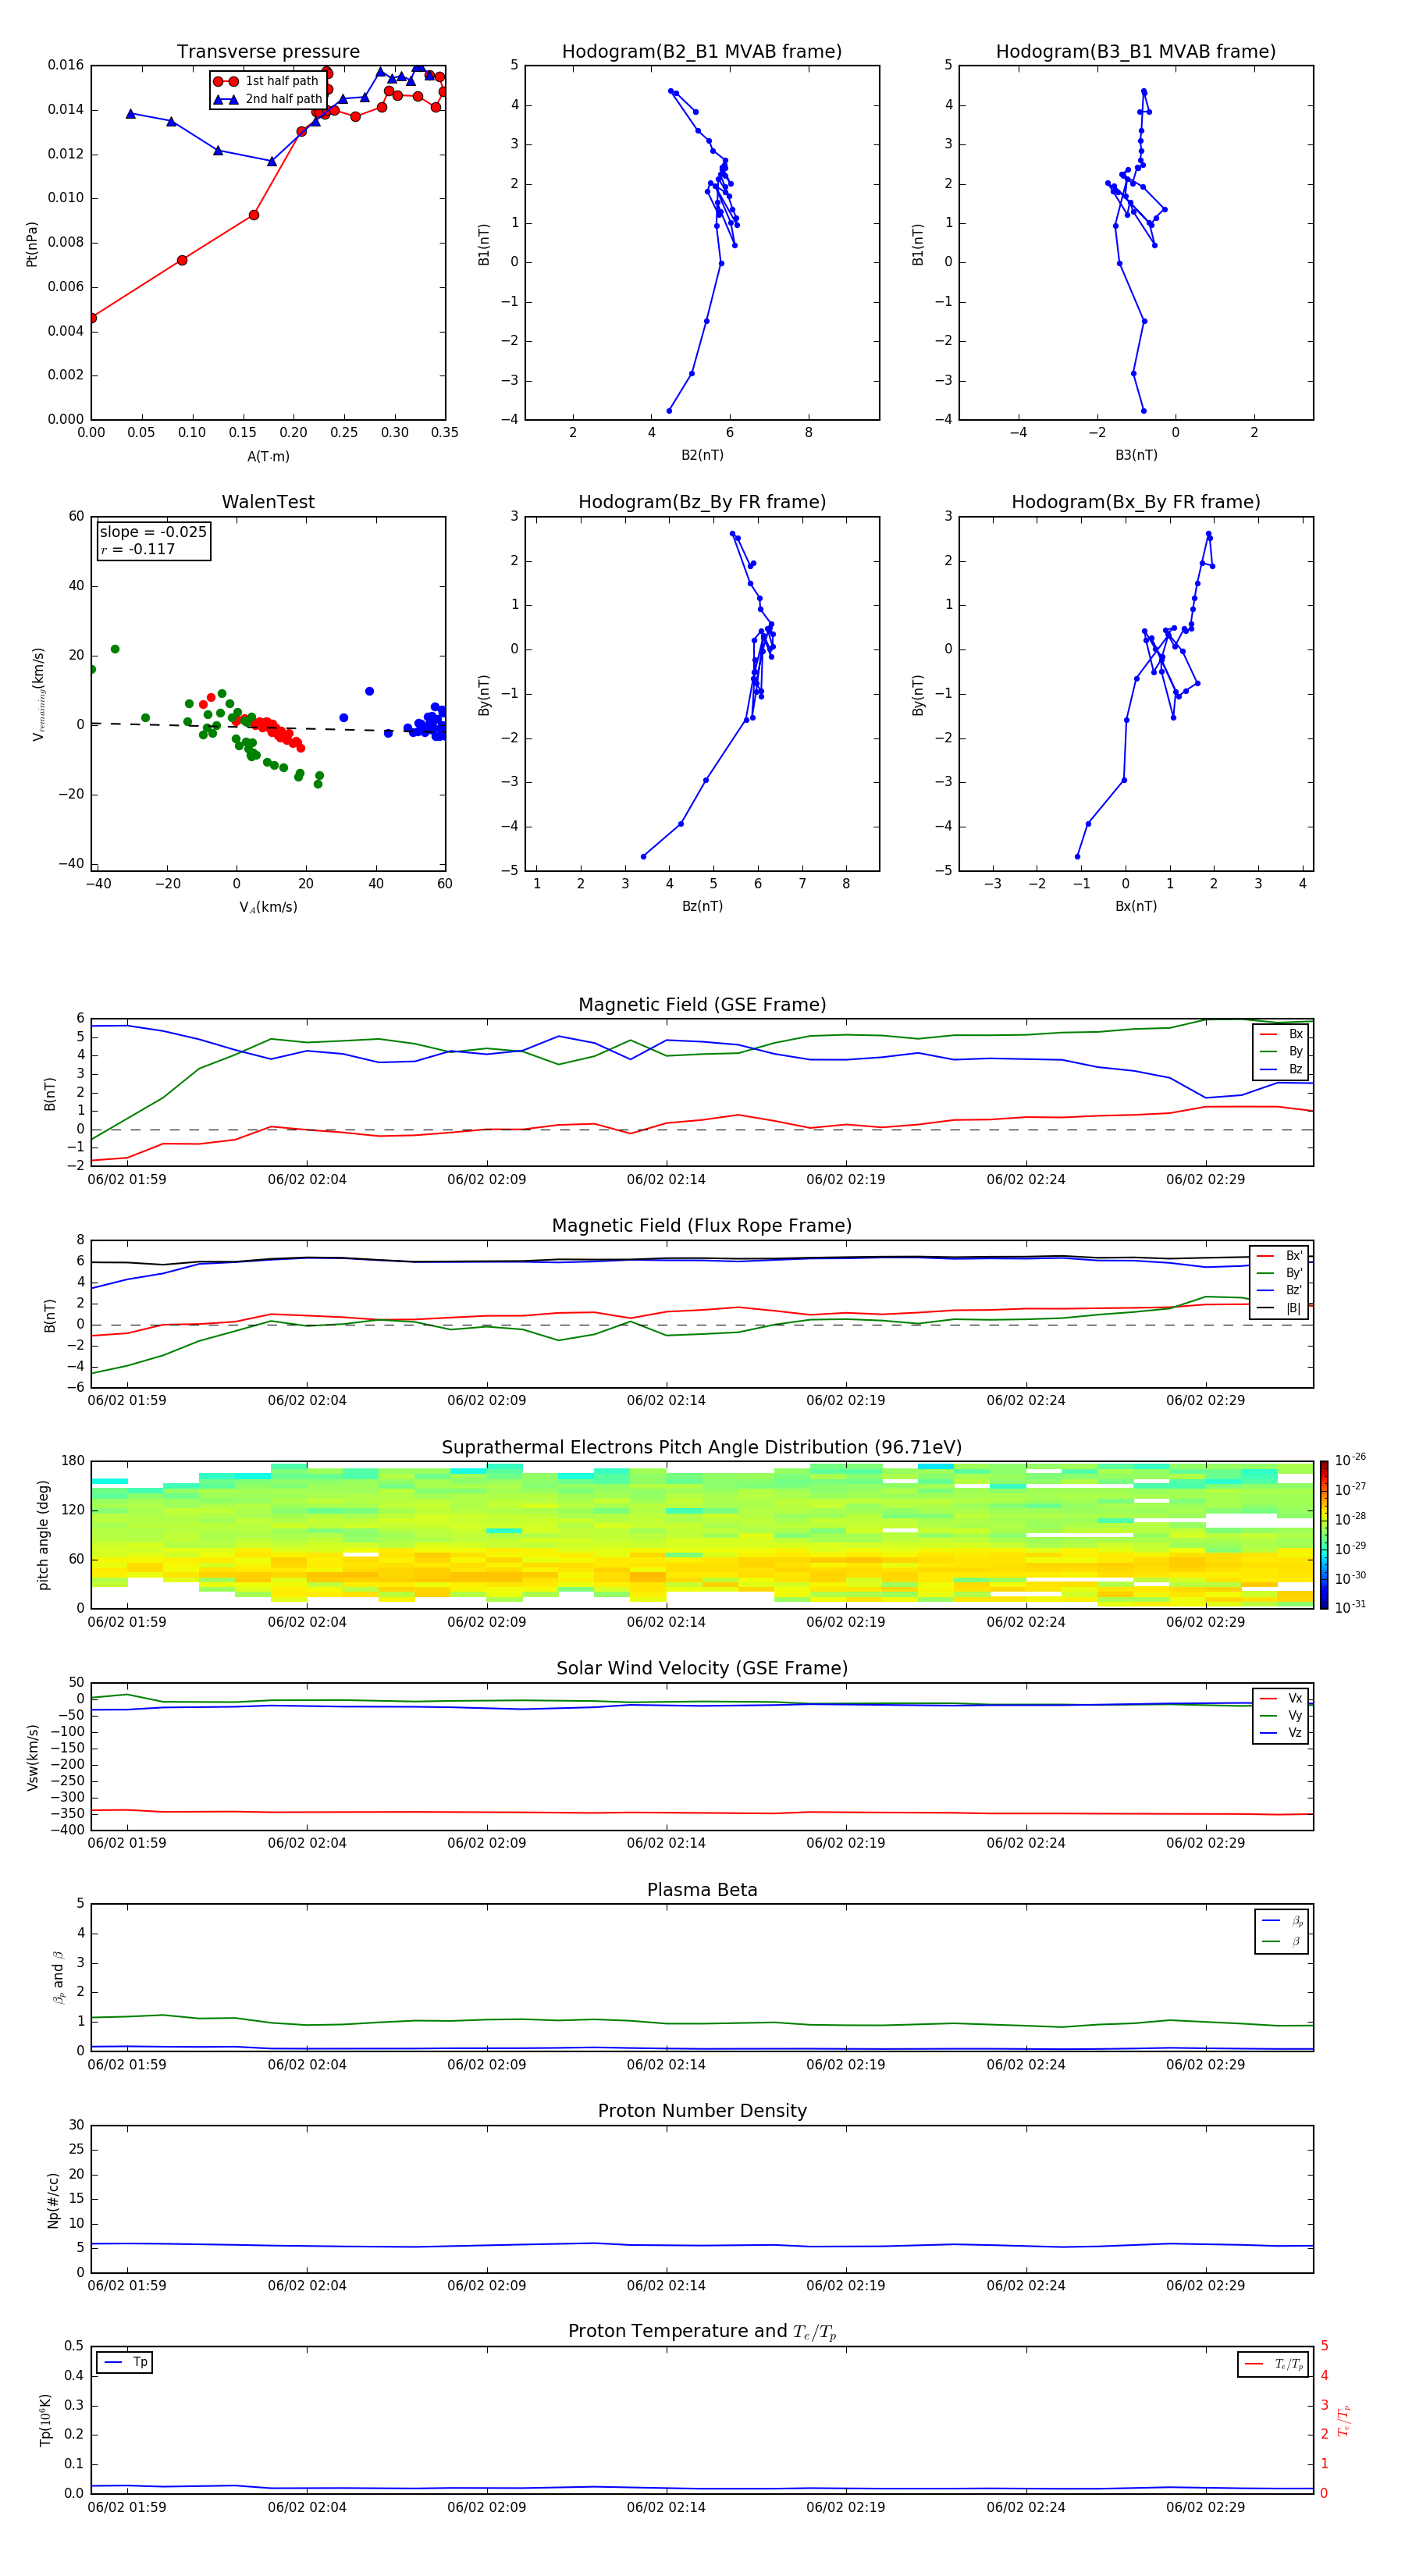Click the pitch angle (deg) axis label

click(x=43, y=1535)
